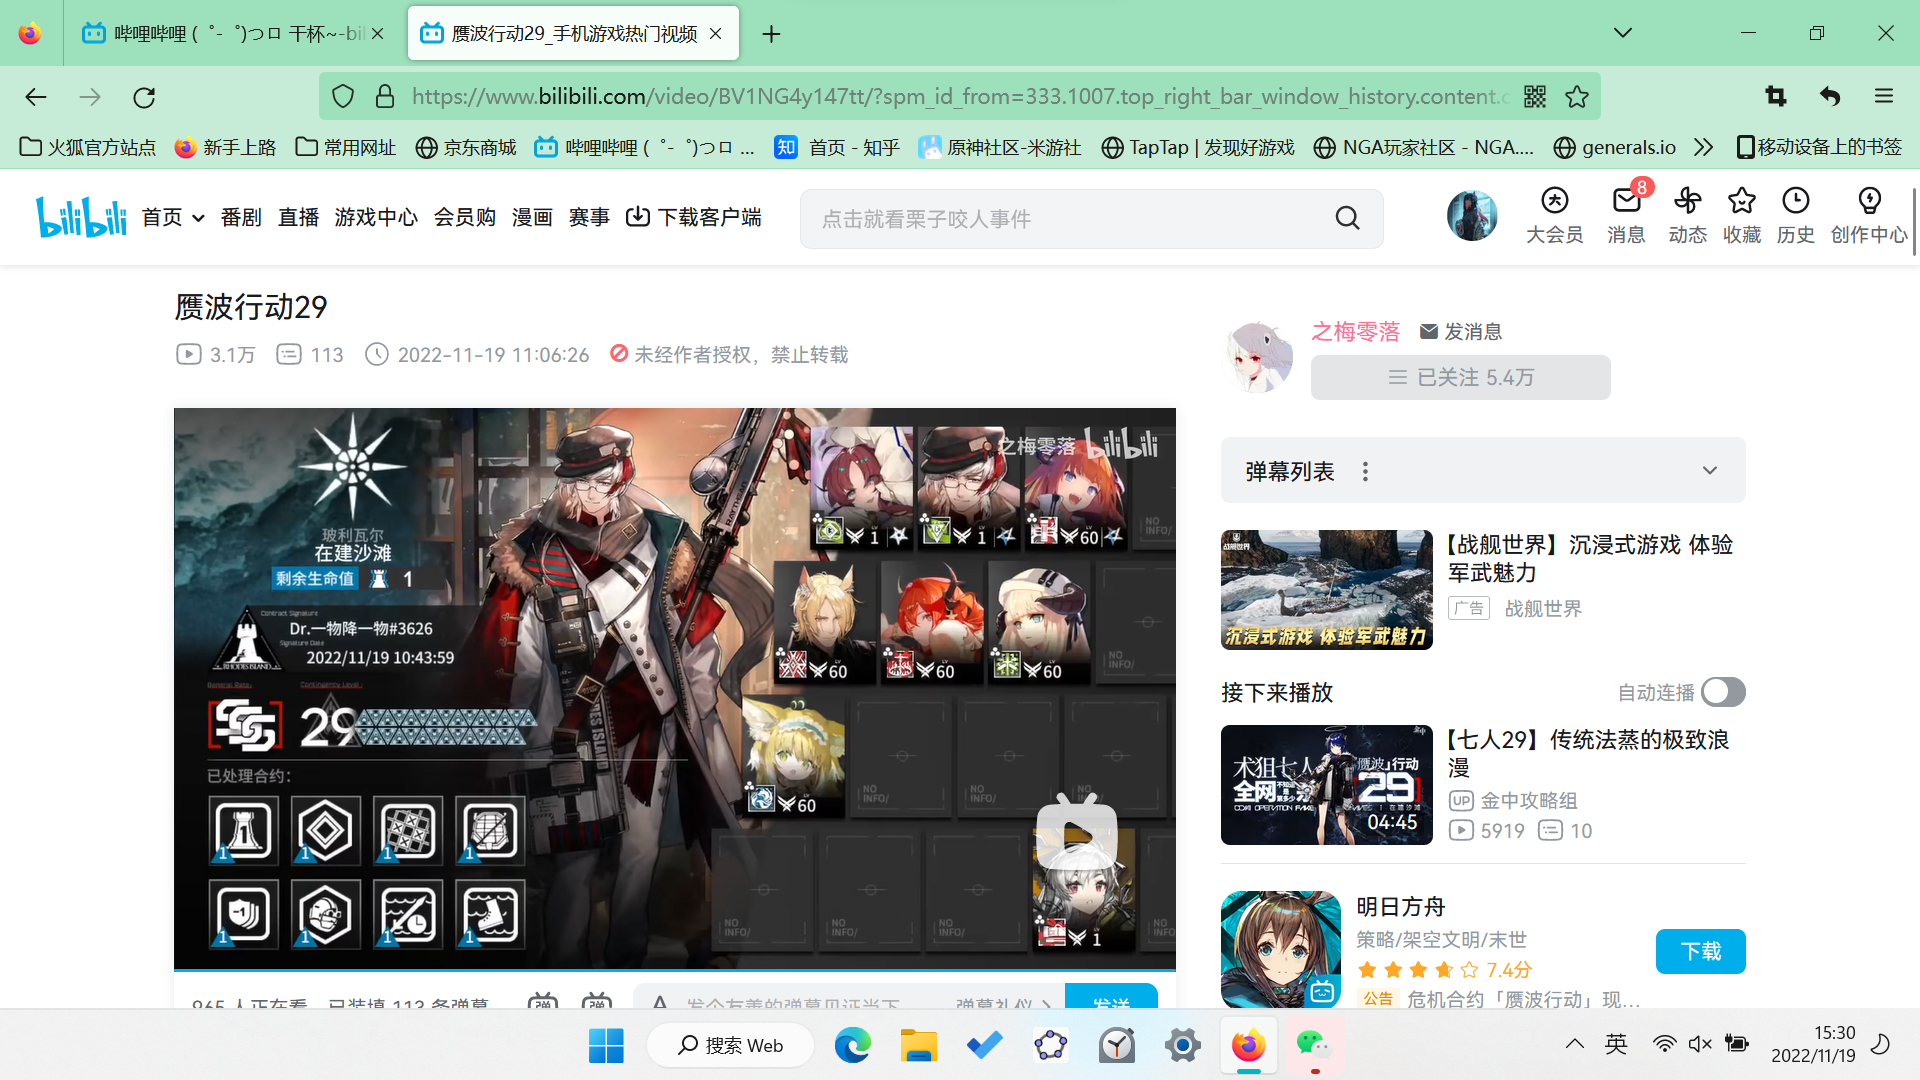Viewport: 1920px width, 1080px height.
Task: Open File Explorer from the taskbar
Action: pyautogui.click(x=918, y=1045)
